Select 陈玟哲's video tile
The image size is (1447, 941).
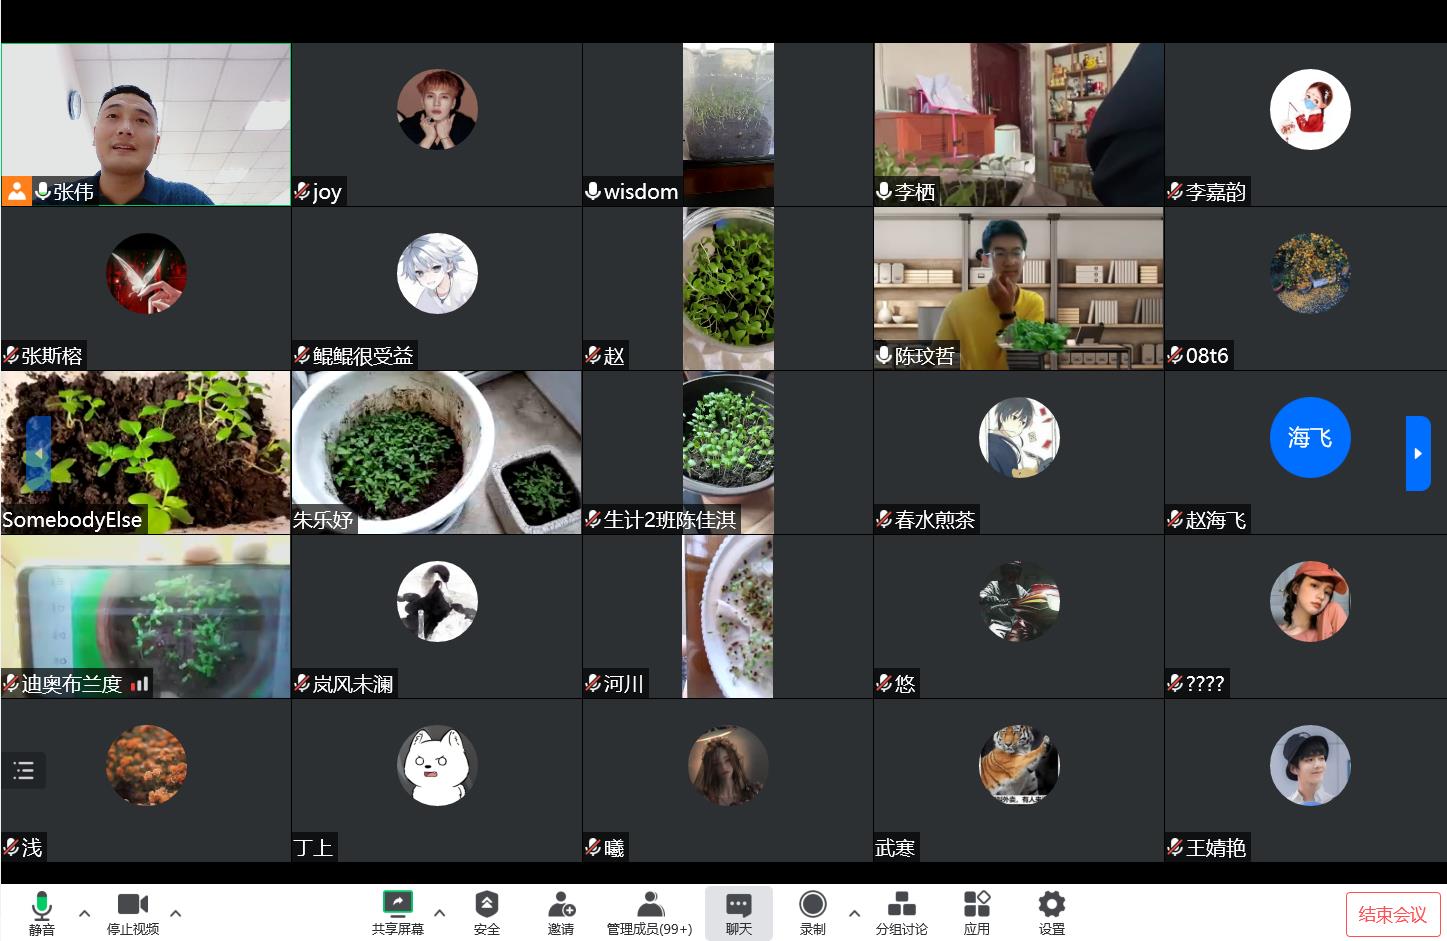1018,289
